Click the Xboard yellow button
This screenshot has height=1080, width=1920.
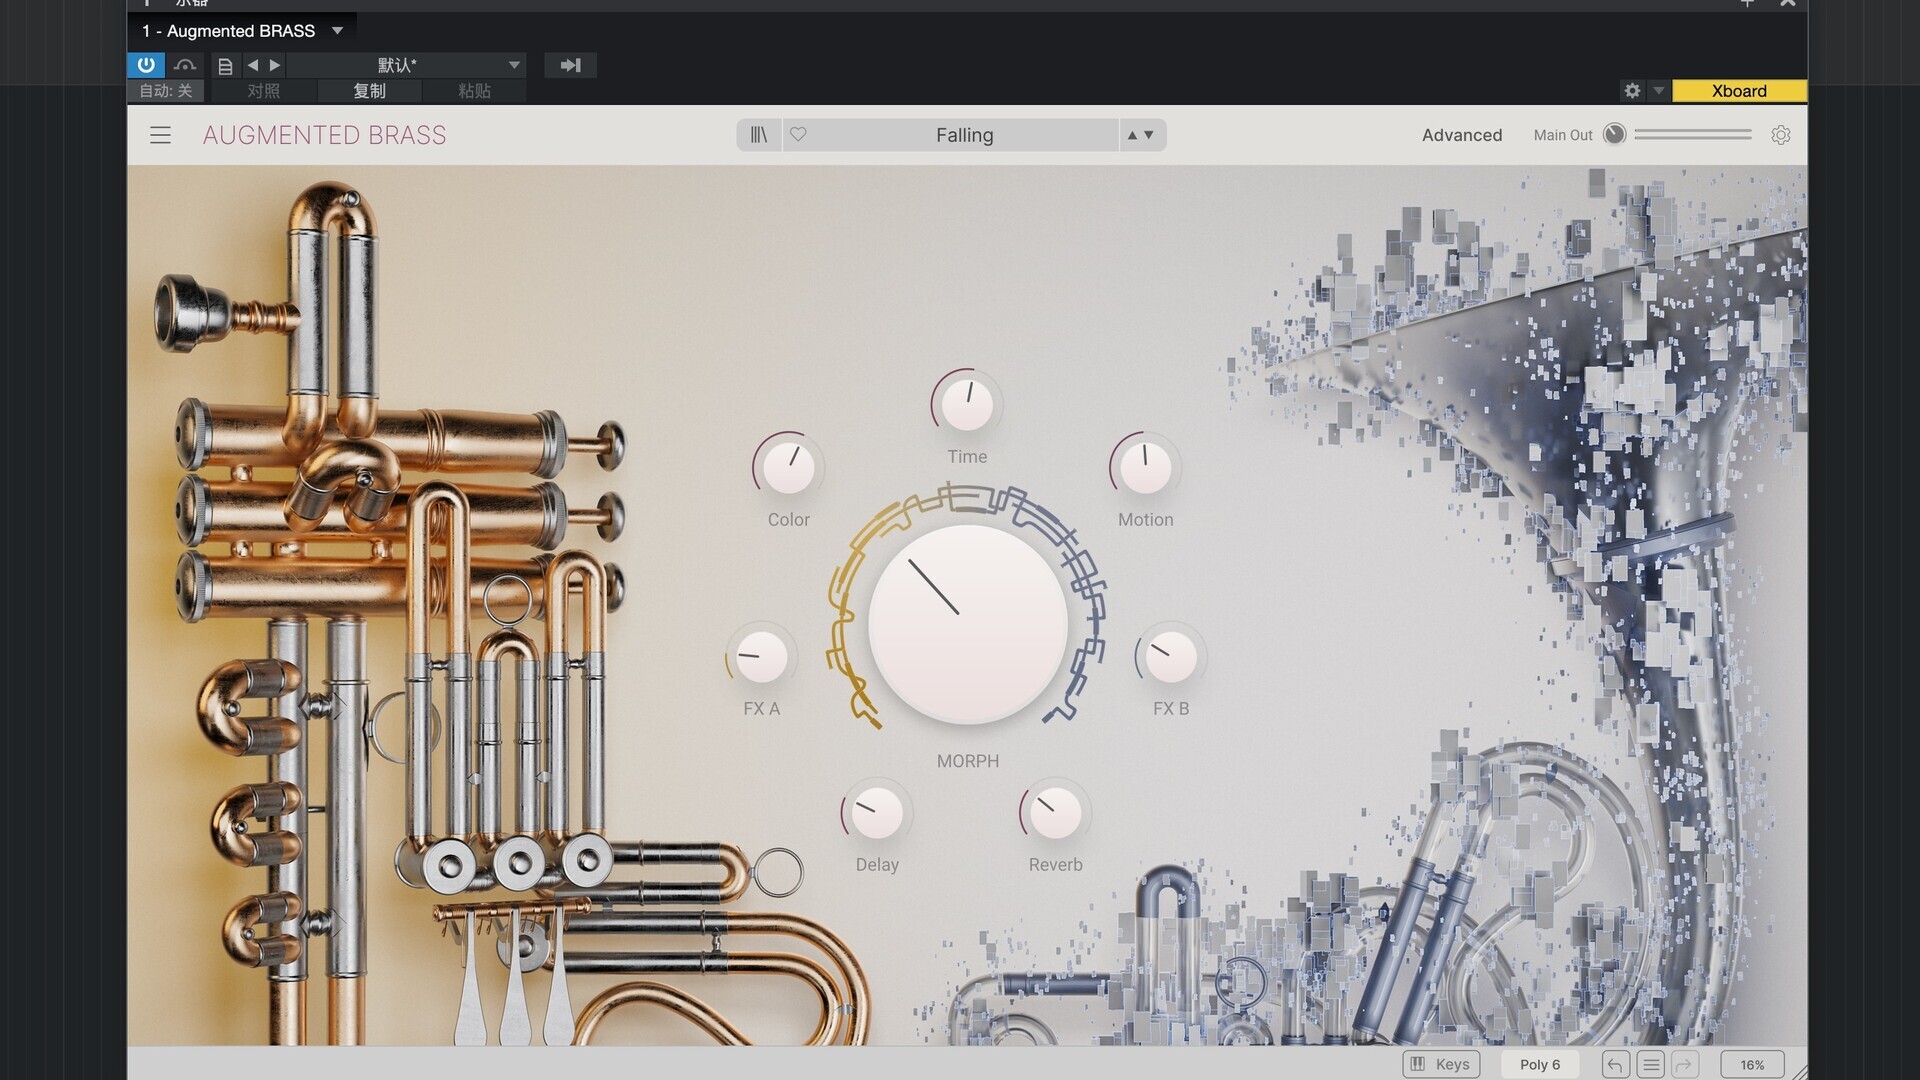coord(1739,91)
